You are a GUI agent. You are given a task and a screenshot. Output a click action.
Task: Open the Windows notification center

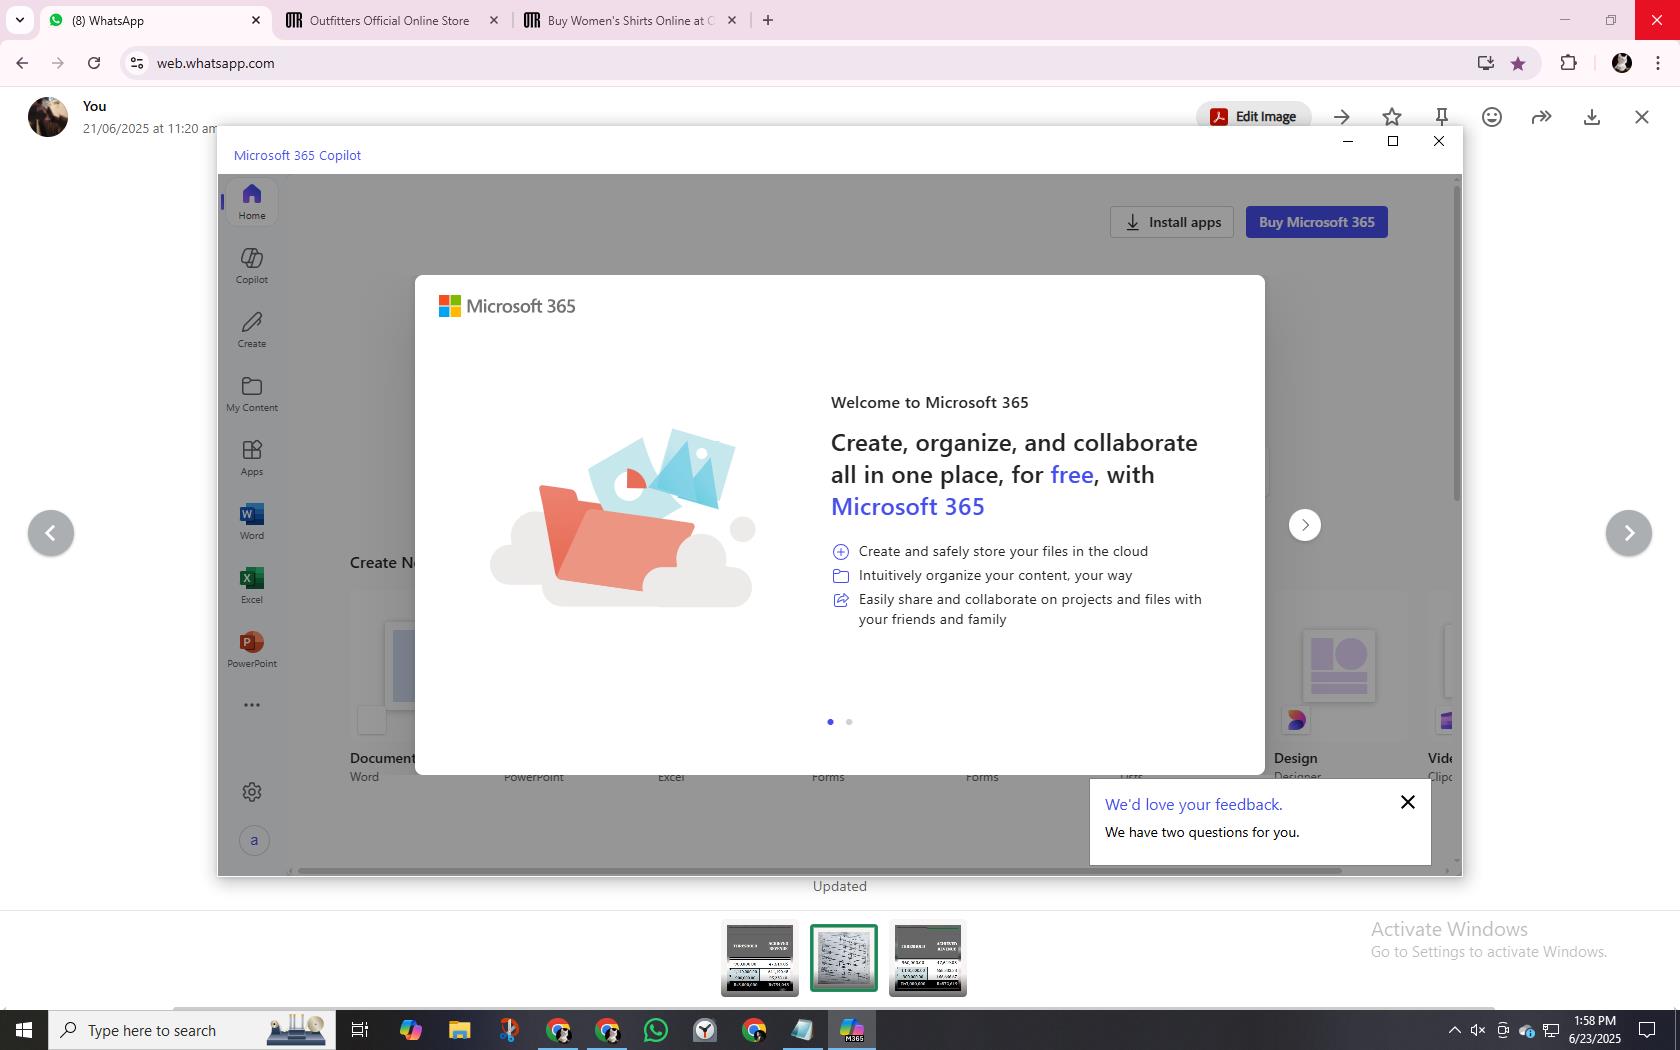[1647, 1030]
